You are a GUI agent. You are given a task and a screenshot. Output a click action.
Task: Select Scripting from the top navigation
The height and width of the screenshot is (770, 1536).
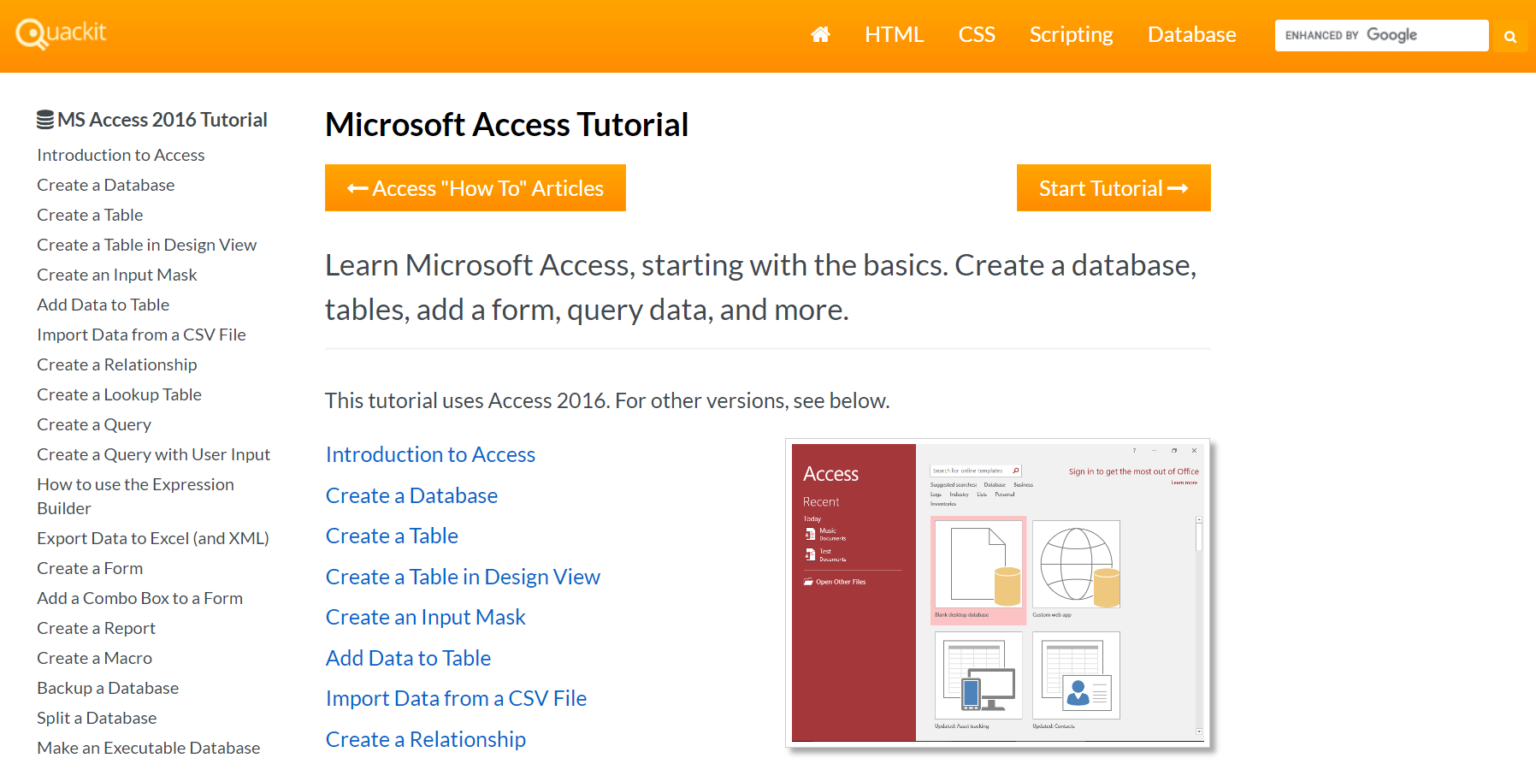[1070, 34]
